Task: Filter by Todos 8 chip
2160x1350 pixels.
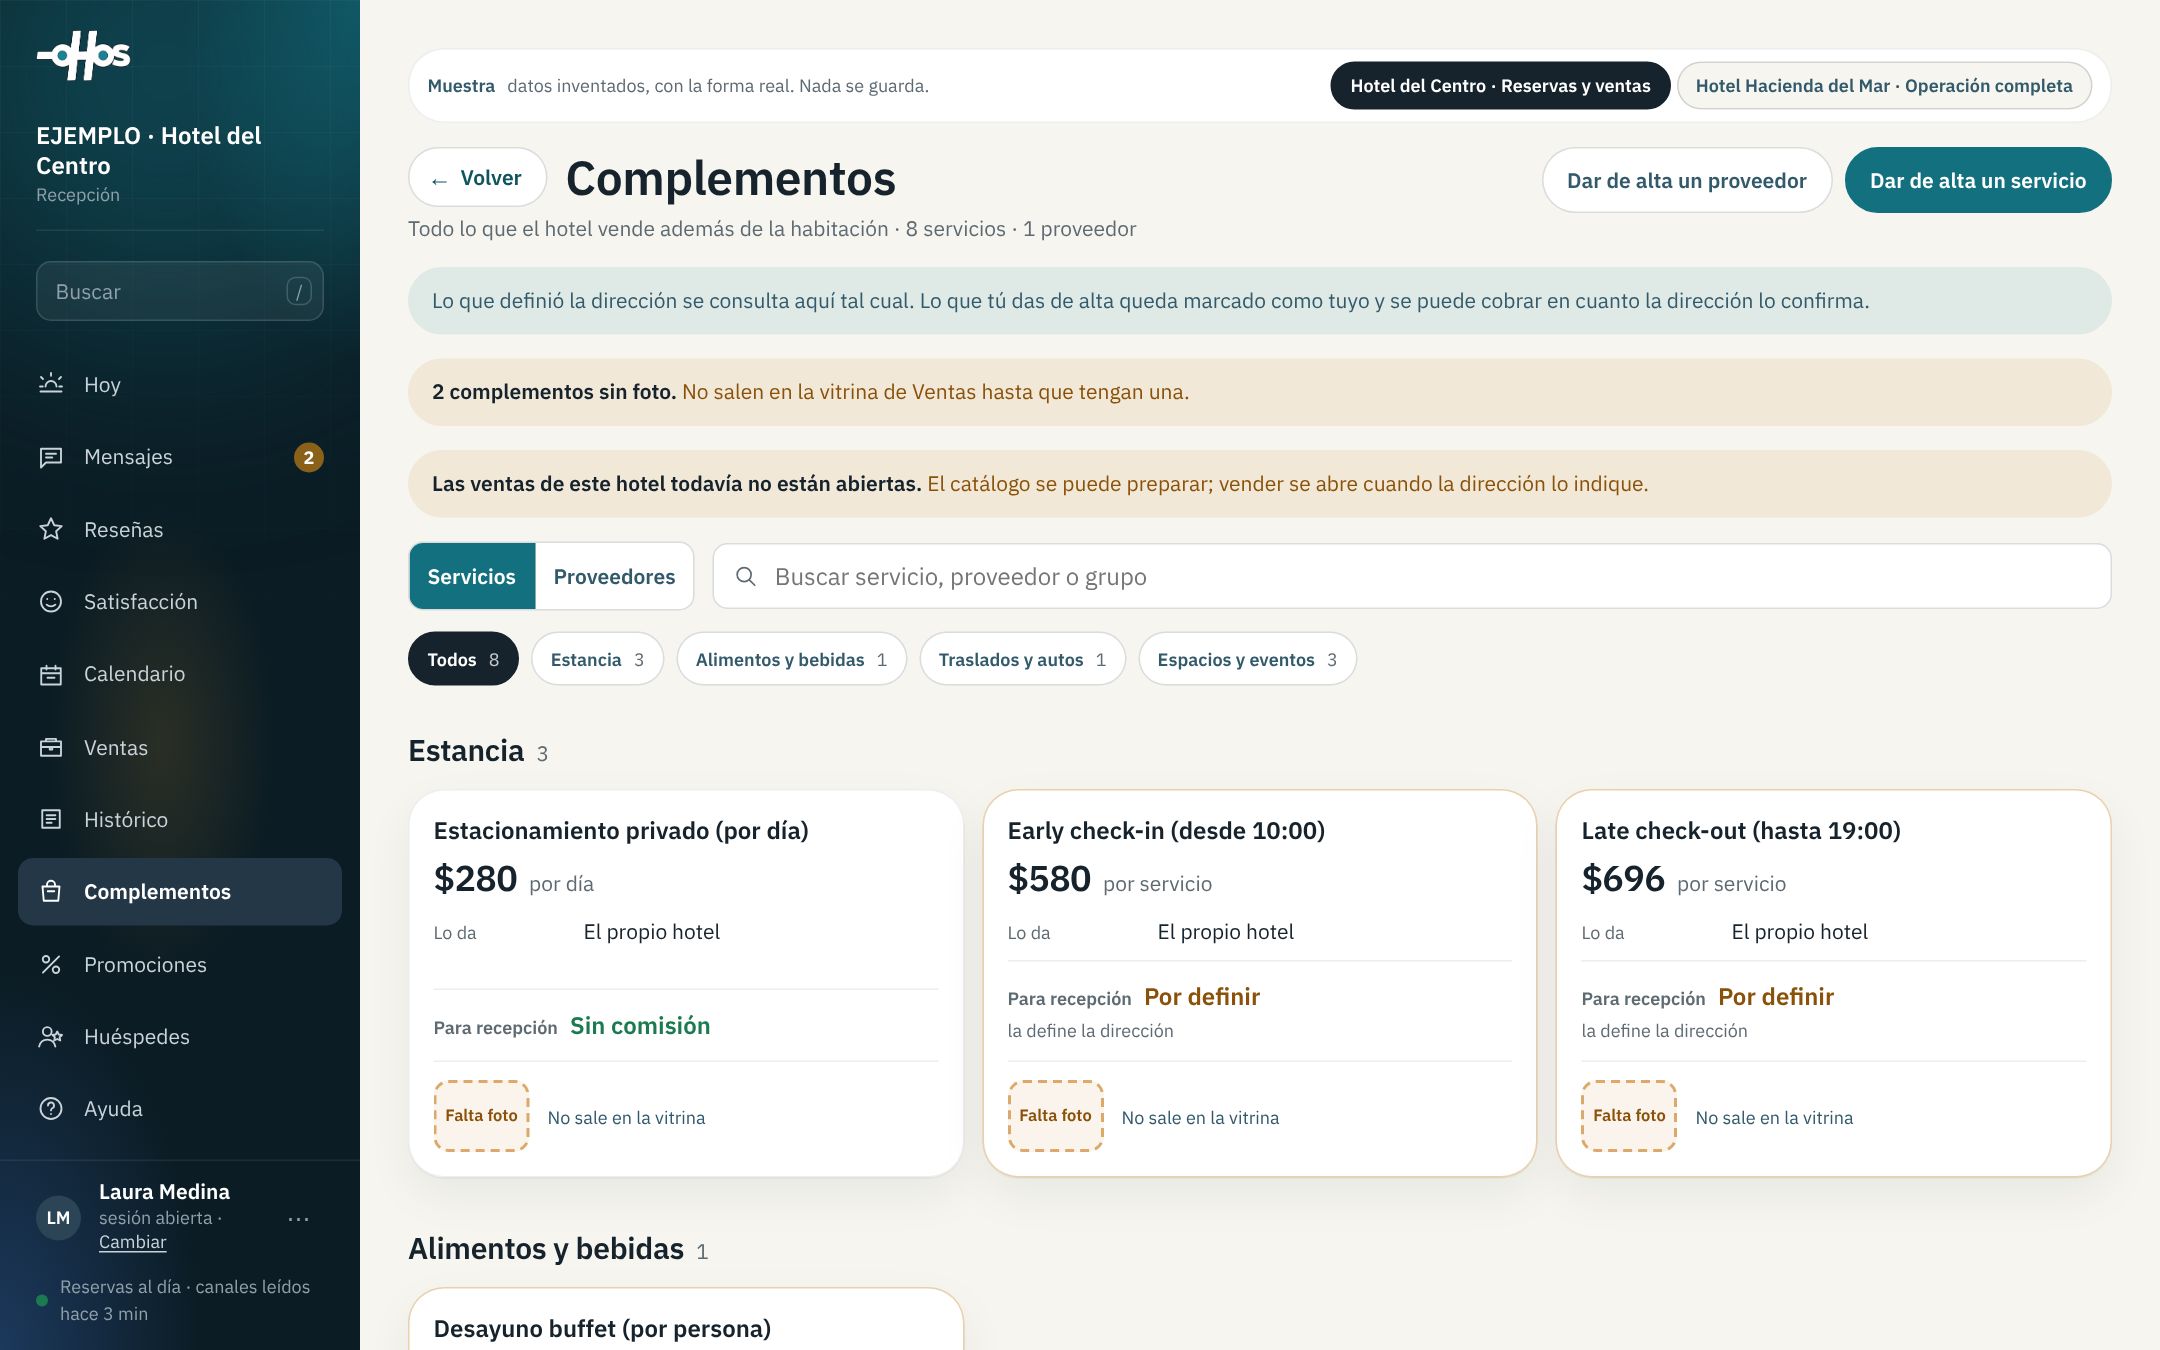Action: tap(463, 659)
